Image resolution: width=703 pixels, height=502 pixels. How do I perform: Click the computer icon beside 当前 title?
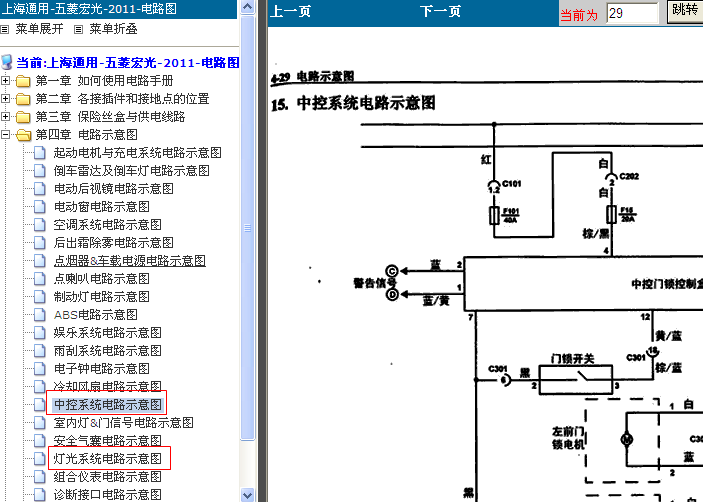pyautogui.click(x=7, y=62)
